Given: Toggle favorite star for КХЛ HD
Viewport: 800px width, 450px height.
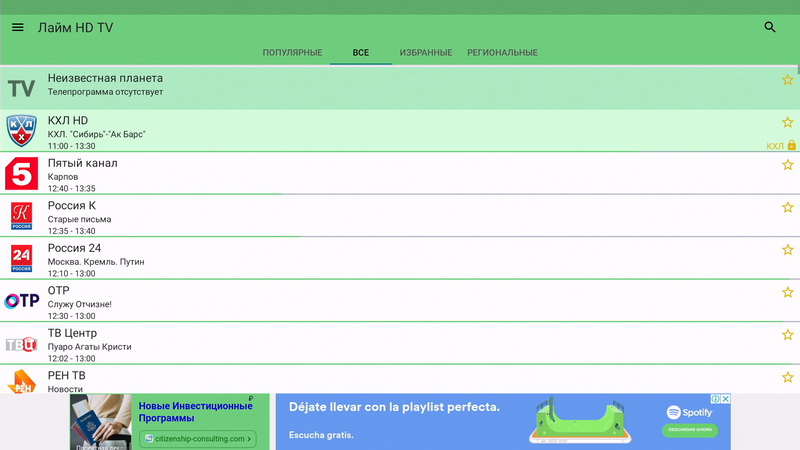Looking at the screenshot, I should (787, 122).
